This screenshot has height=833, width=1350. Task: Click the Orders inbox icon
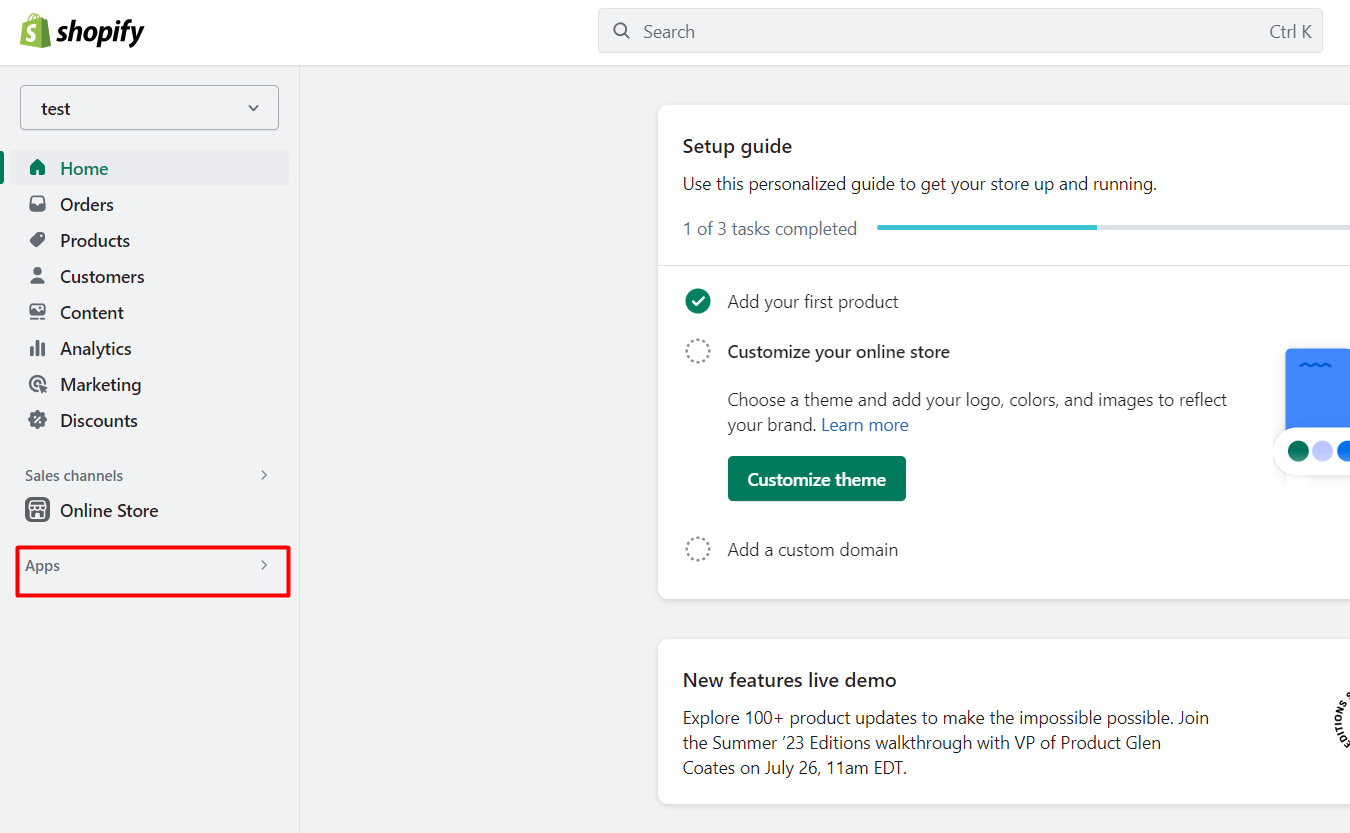38,204
